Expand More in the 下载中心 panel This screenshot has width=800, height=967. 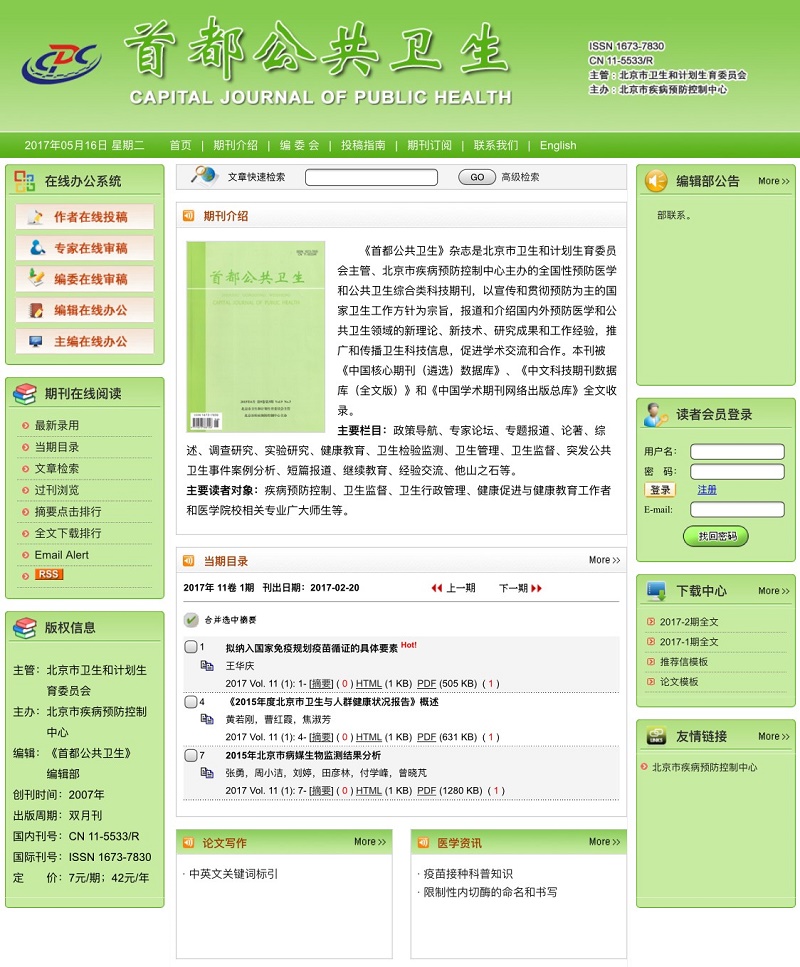pos(773,591)
